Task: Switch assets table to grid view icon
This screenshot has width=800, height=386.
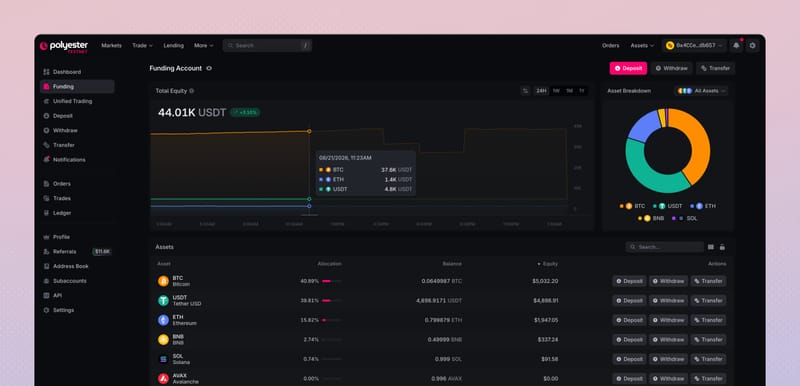Action: 711,247
